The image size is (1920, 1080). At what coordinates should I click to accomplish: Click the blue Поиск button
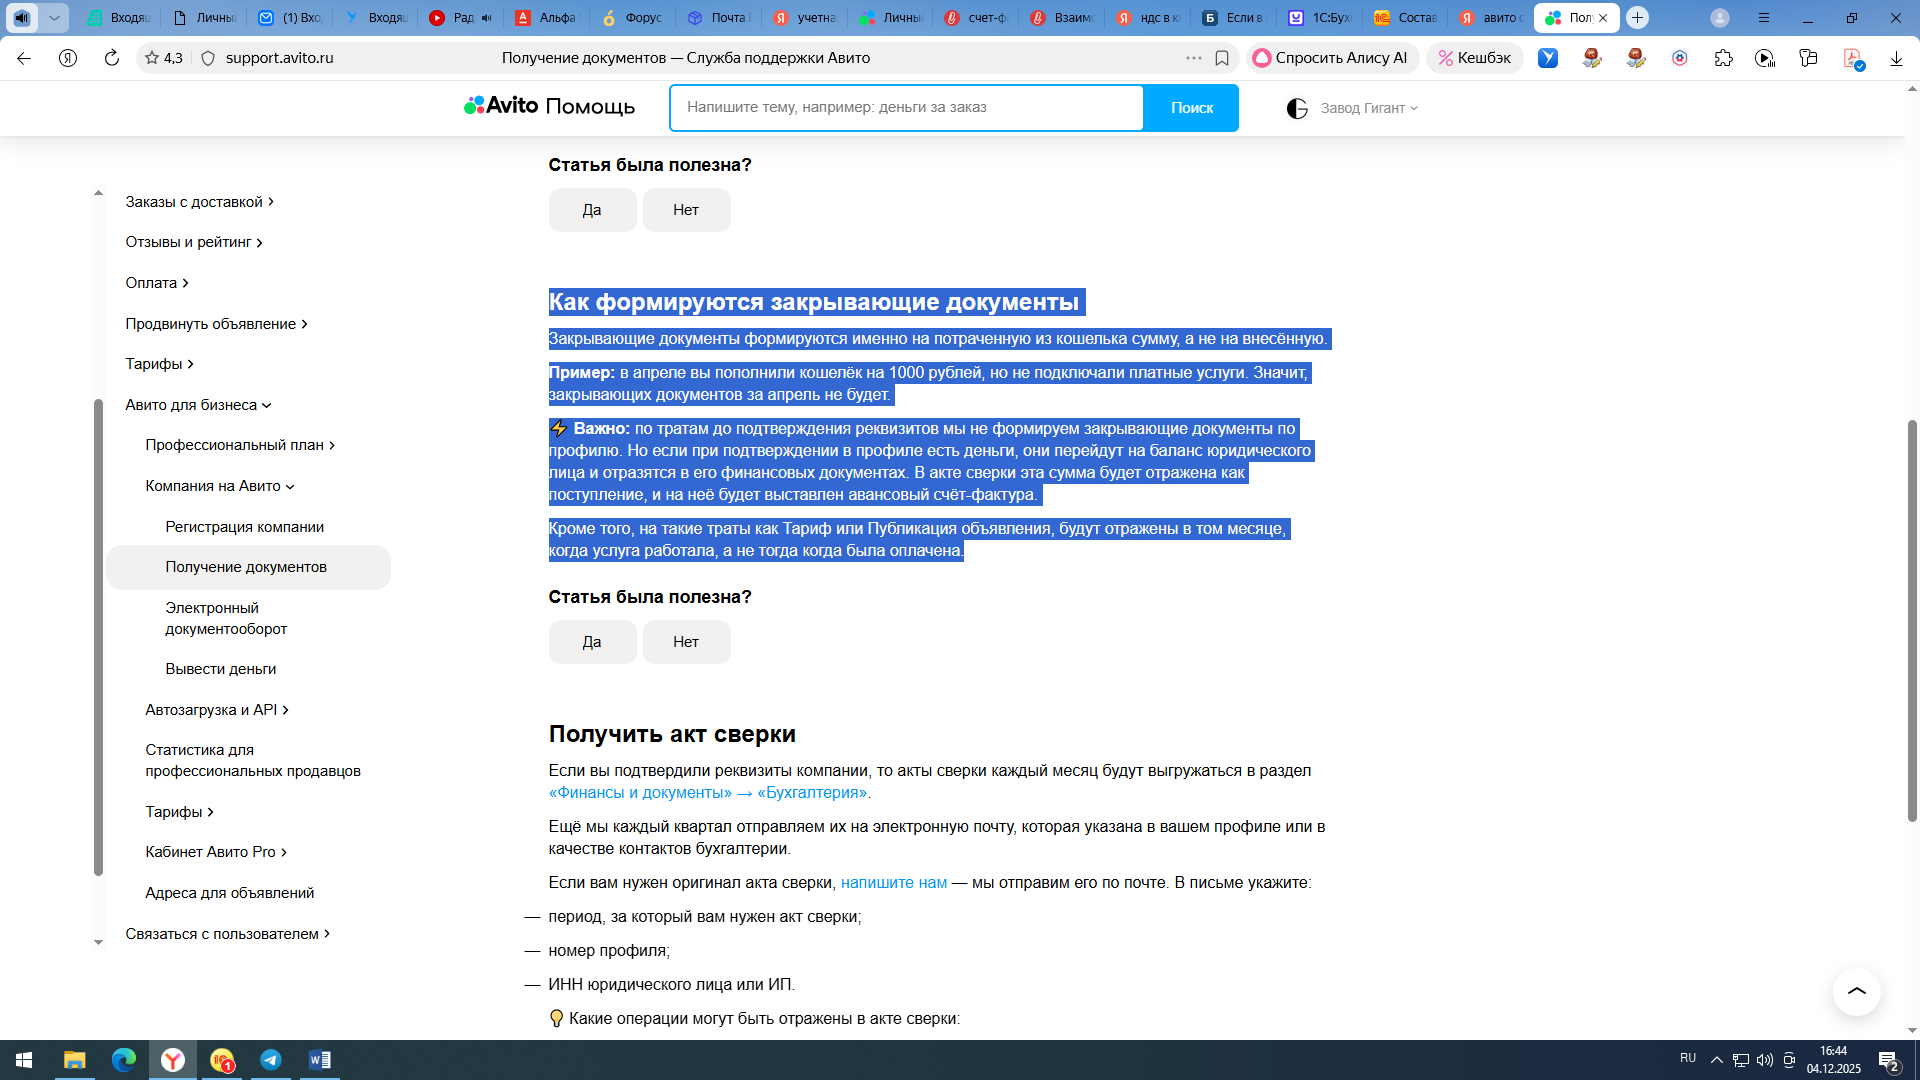(x=1191, y=108)
